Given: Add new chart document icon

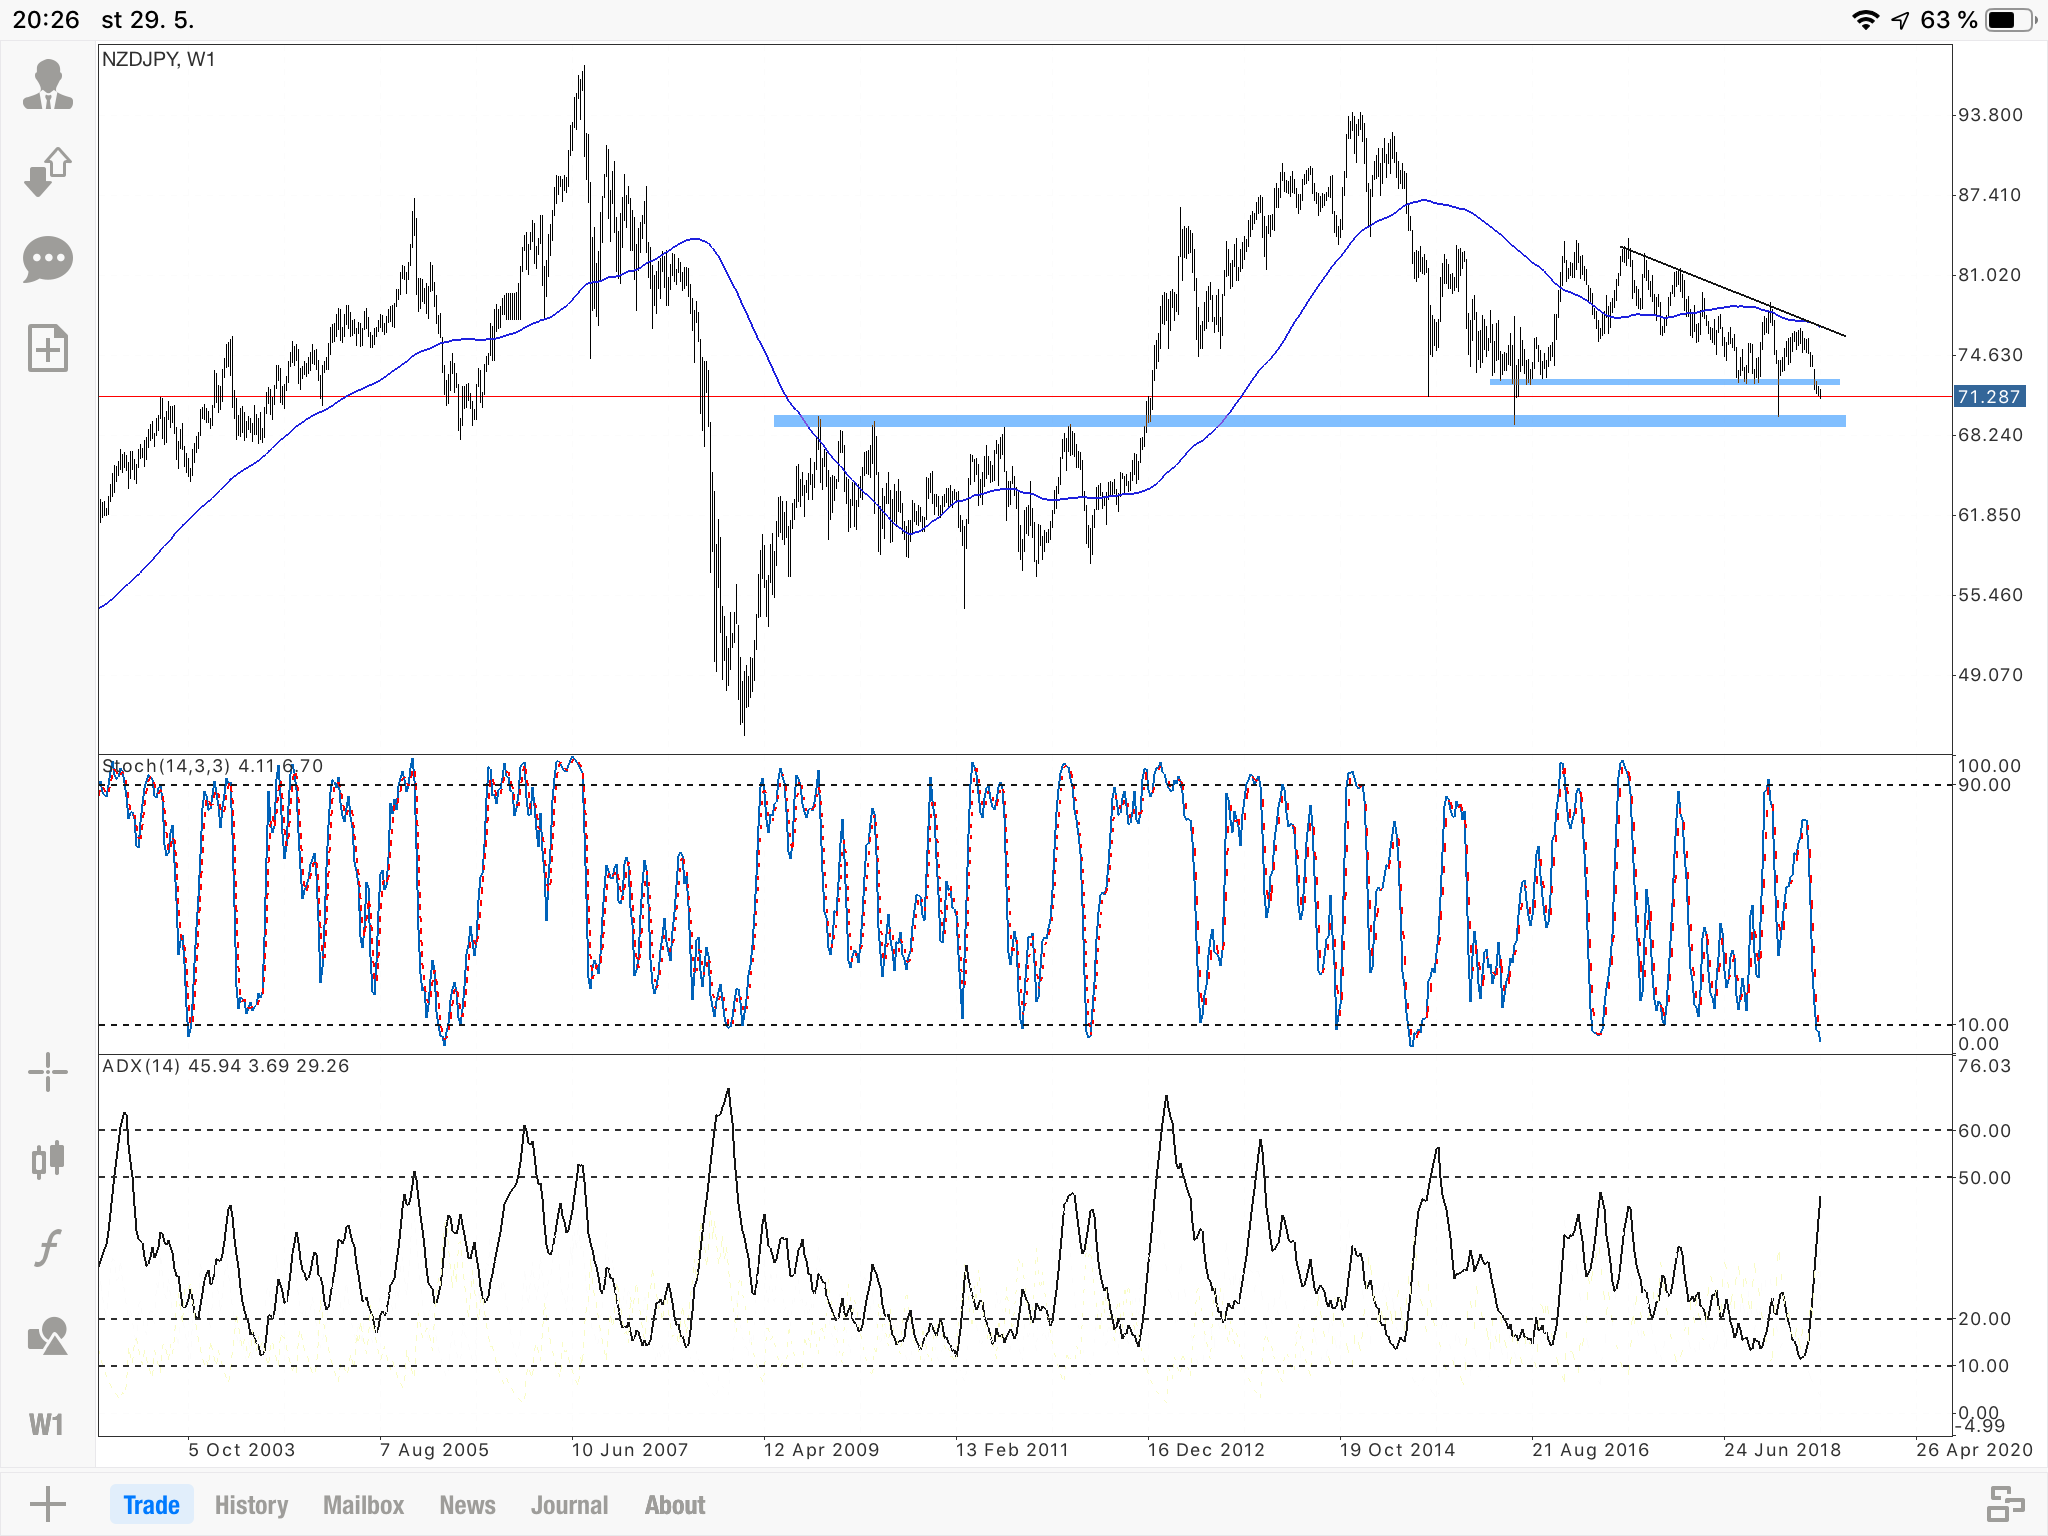Looking at the screenshot, I should 47,349.
